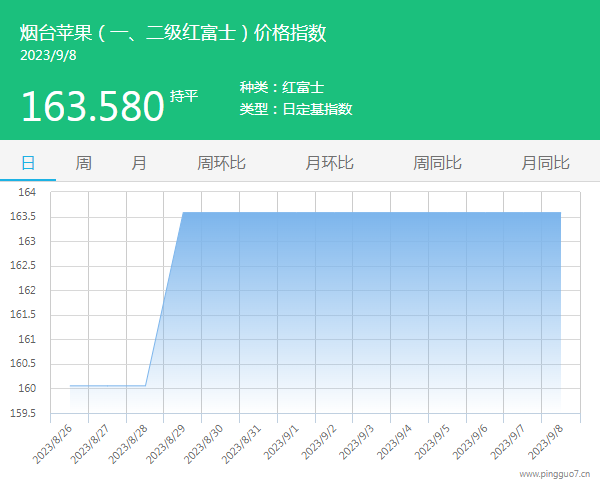Click the 类型：日定基指数 label

pos(295,109)
